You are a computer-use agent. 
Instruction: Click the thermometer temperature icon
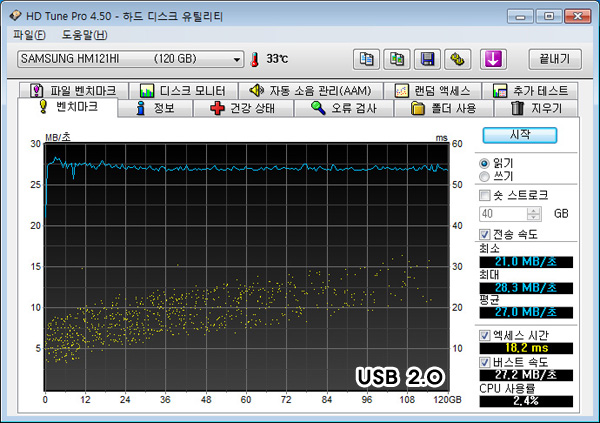coord(255,59)
